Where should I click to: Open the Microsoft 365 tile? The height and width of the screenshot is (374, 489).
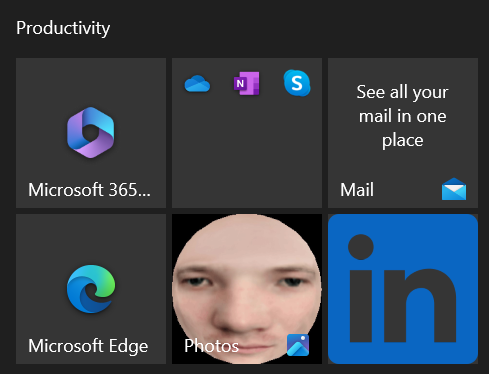pyautogui.click(x=91, y=133)
